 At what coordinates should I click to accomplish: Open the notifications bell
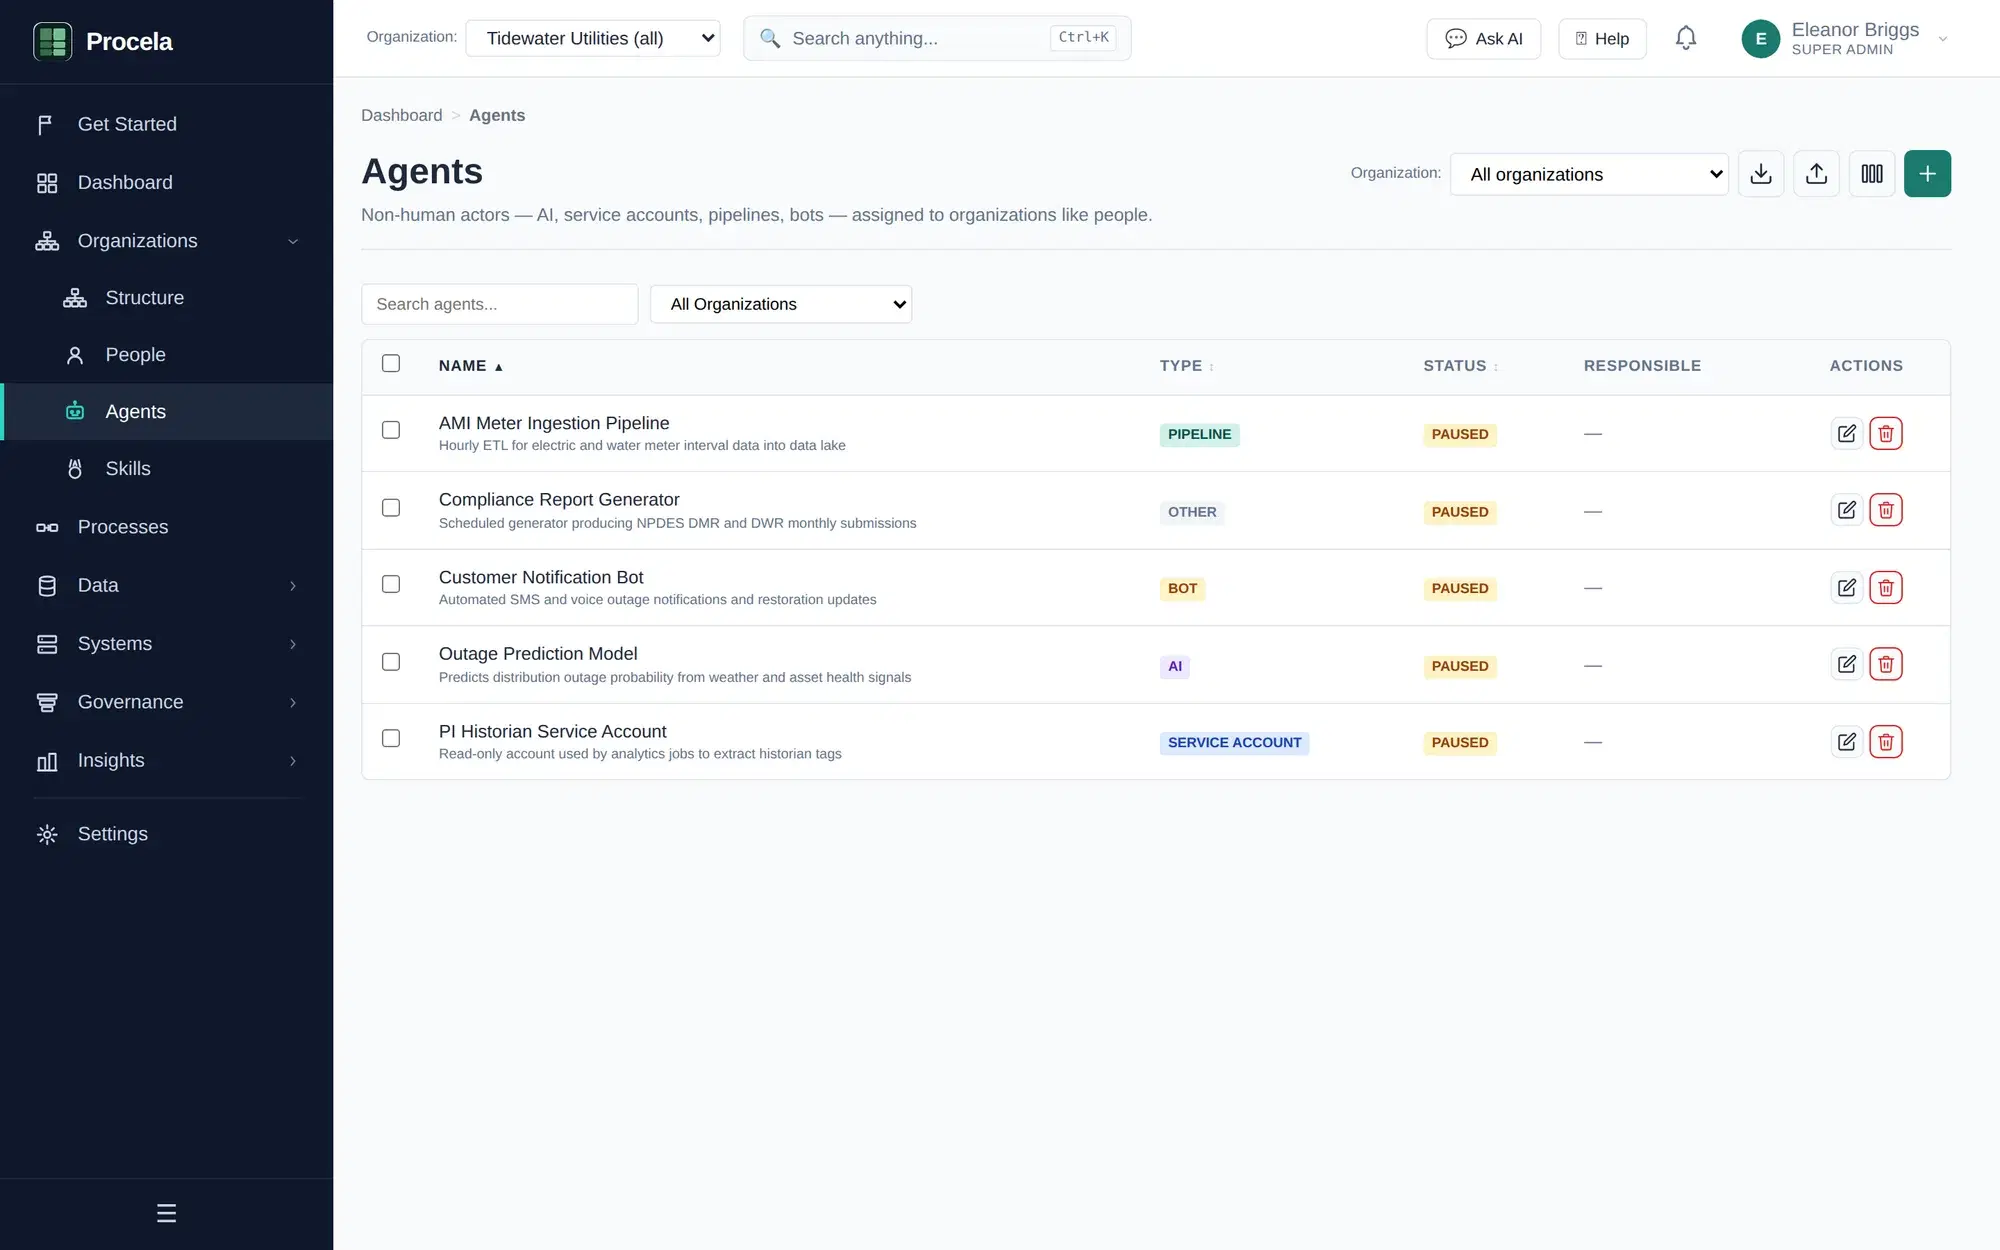(1686, 38)
